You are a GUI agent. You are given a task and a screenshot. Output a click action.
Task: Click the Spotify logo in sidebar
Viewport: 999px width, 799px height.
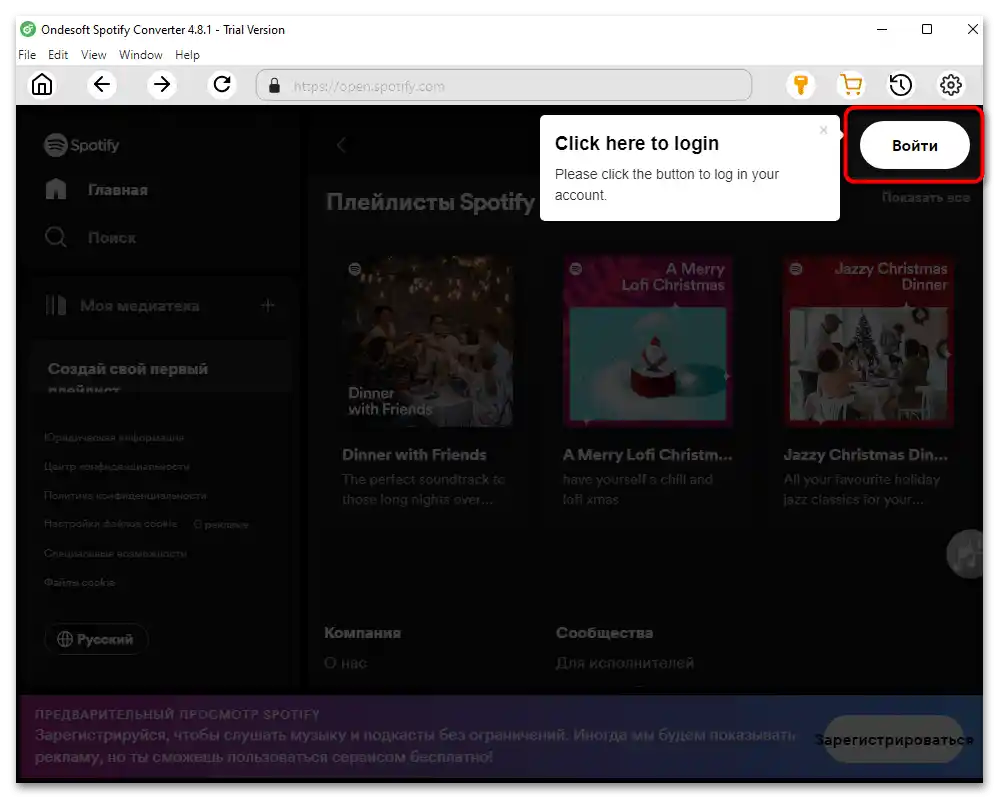[x=82, y=145]
